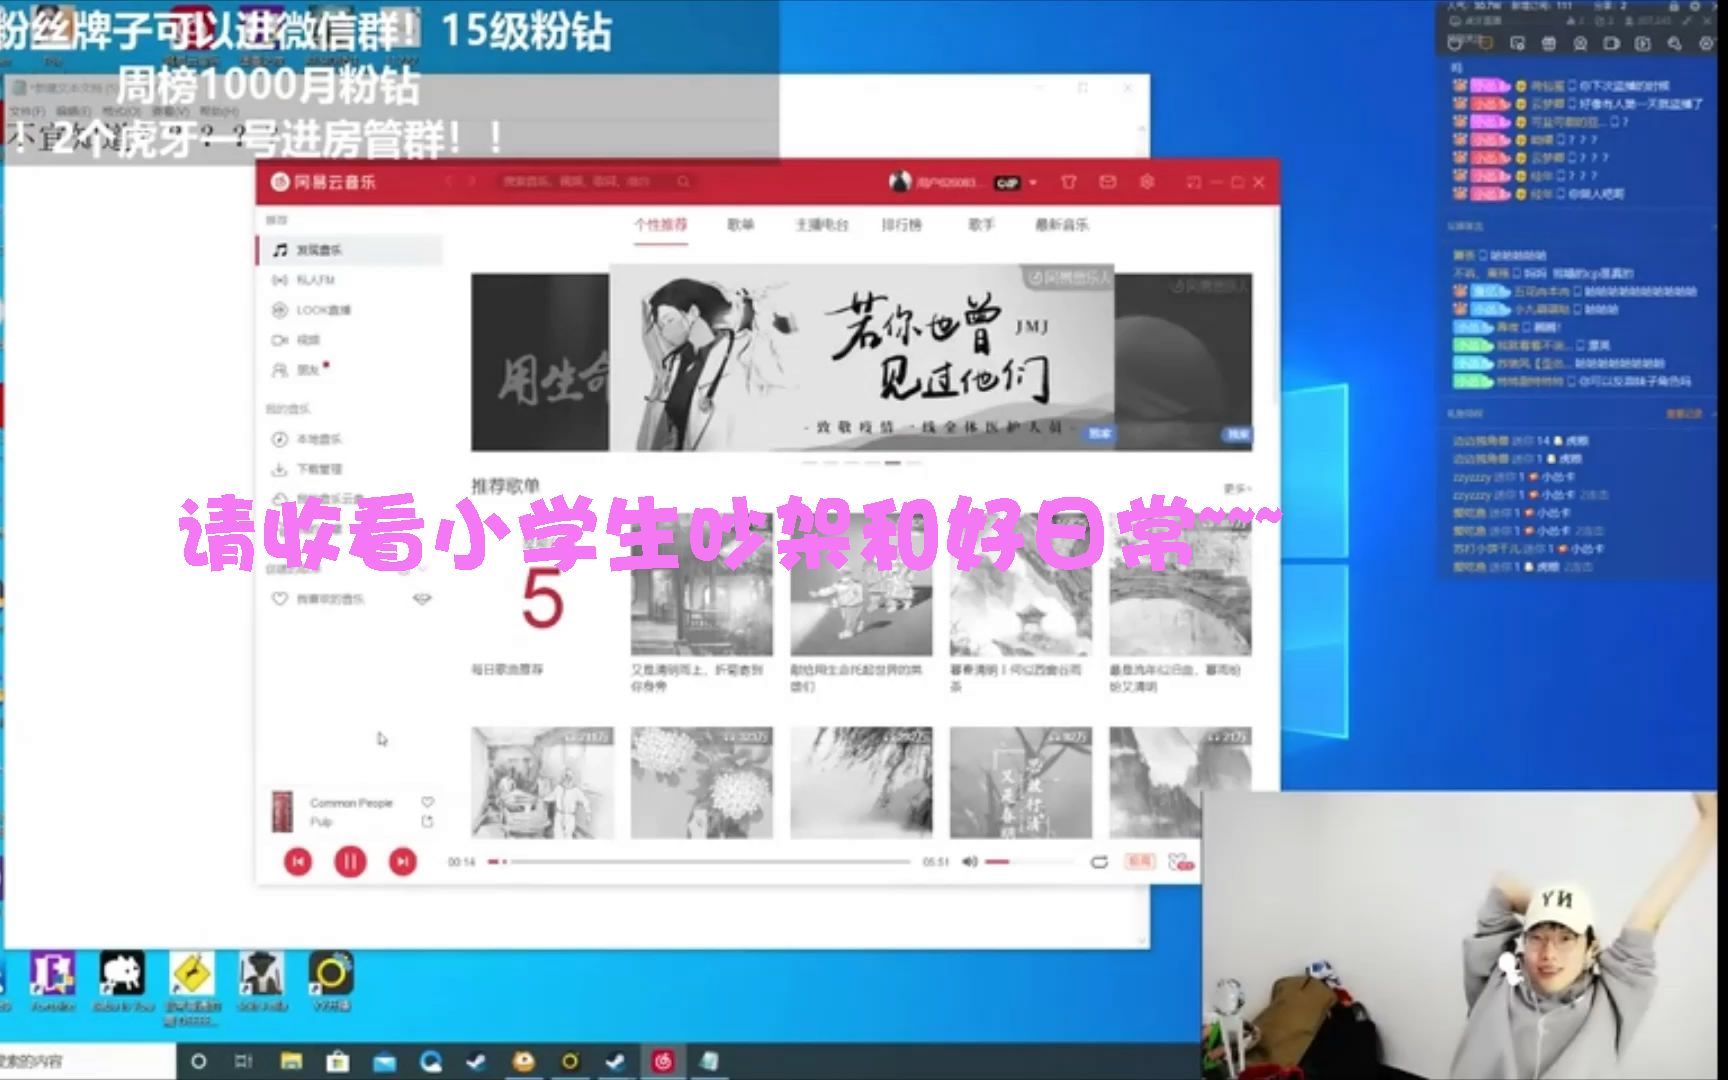The width and height of the screenshot is (1728, 1080).
Task: Click the magnifier icon in the search box
Action: pos(683,181)
